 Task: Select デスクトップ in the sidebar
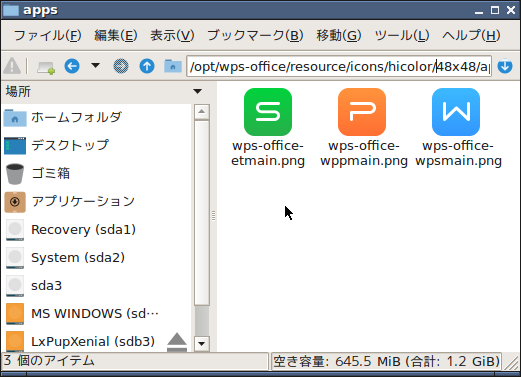pos(97,145)
